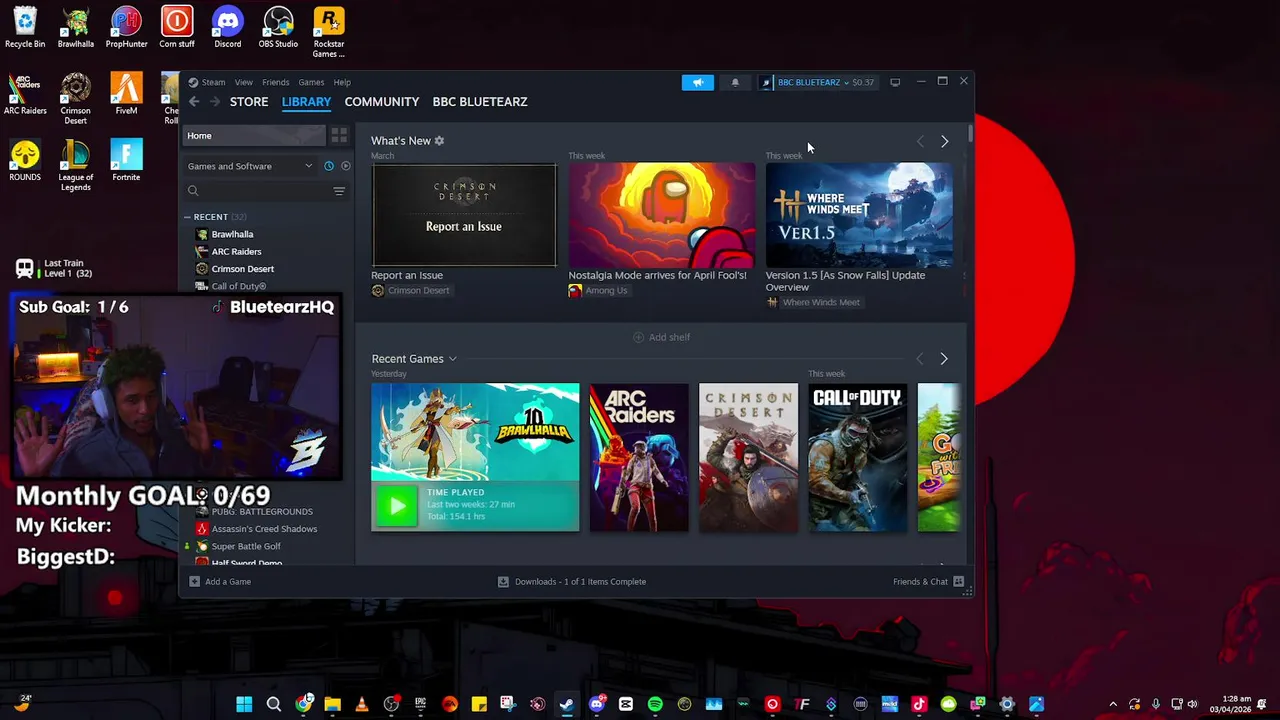Show next Recent Games arrow
The image size is (1280, 720).
pyautogui.click(x=943, y=359)
